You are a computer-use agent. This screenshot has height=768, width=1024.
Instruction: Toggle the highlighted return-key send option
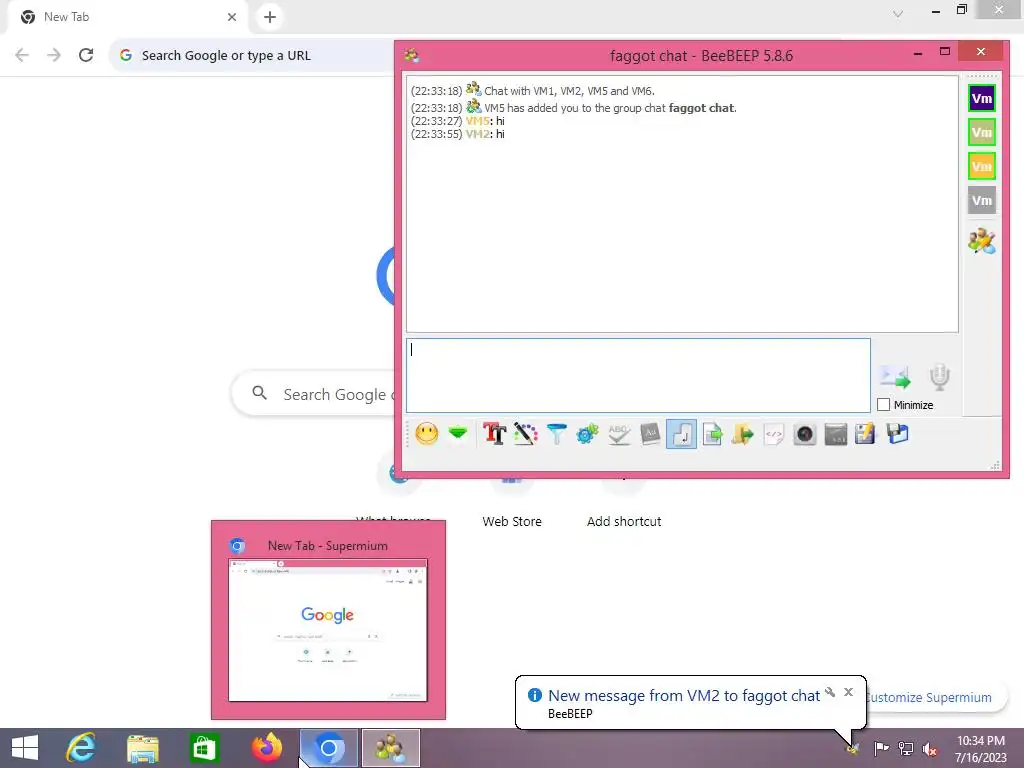tap(681, 434)
